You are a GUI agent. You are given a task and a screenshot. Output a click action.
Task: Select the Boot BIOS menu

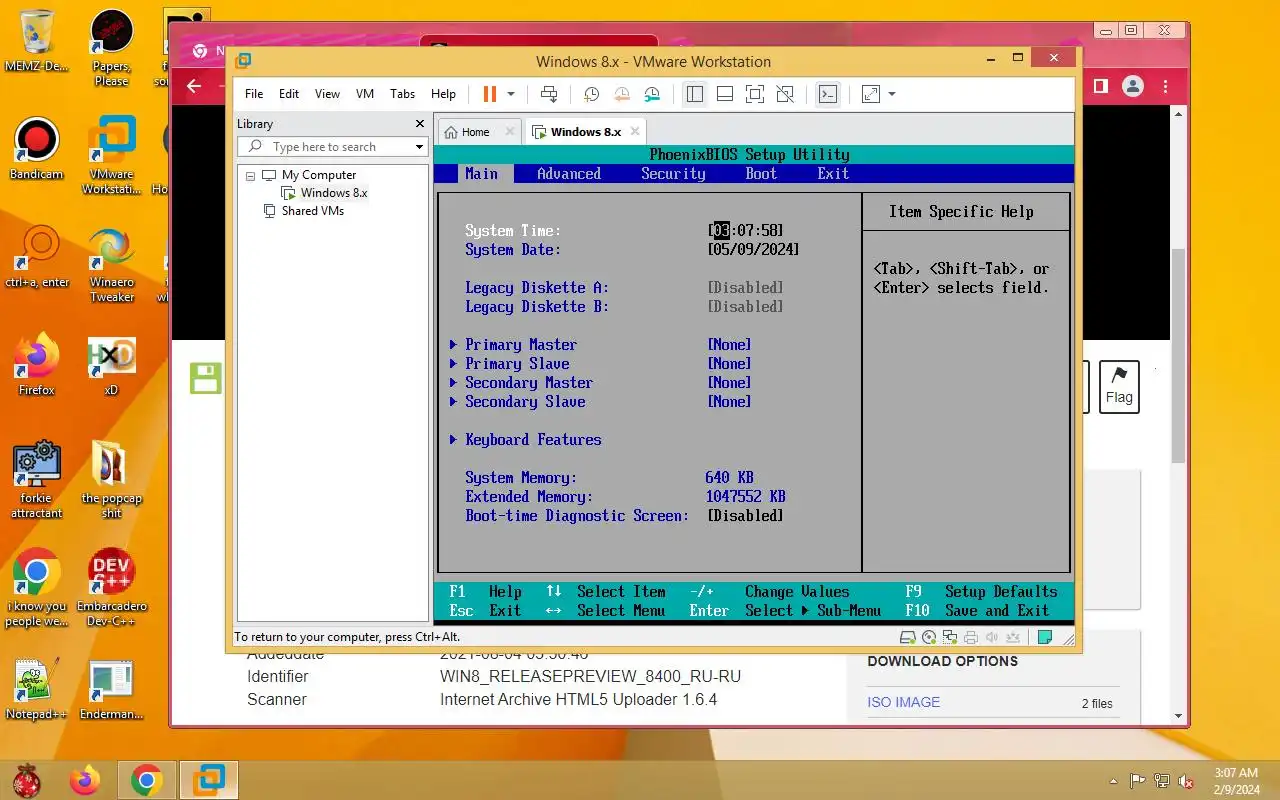[761, 174]
